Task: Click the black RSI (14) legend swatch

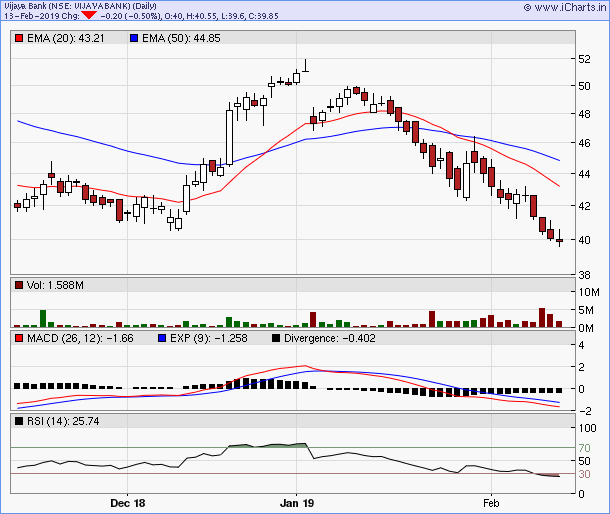Action: 19,421
